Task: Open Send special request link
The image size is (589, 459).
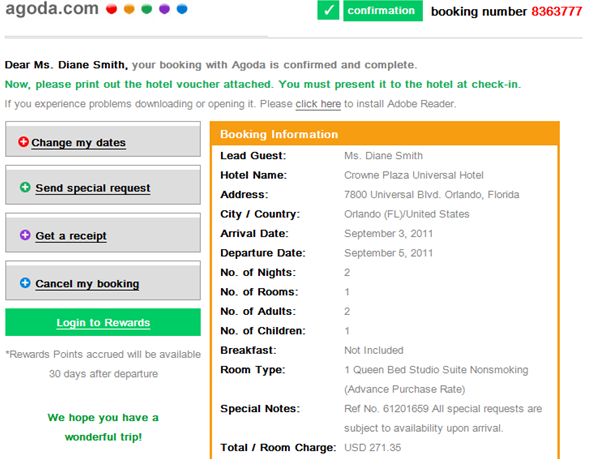Action: click(x=93, y=188)
